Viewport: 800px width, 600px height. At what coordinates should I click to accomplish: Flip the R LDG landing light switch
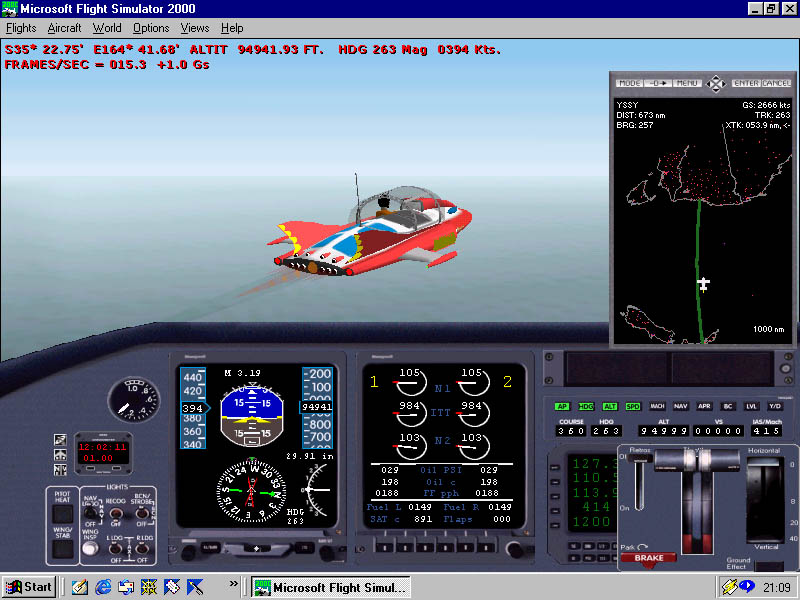coord(141,548)
